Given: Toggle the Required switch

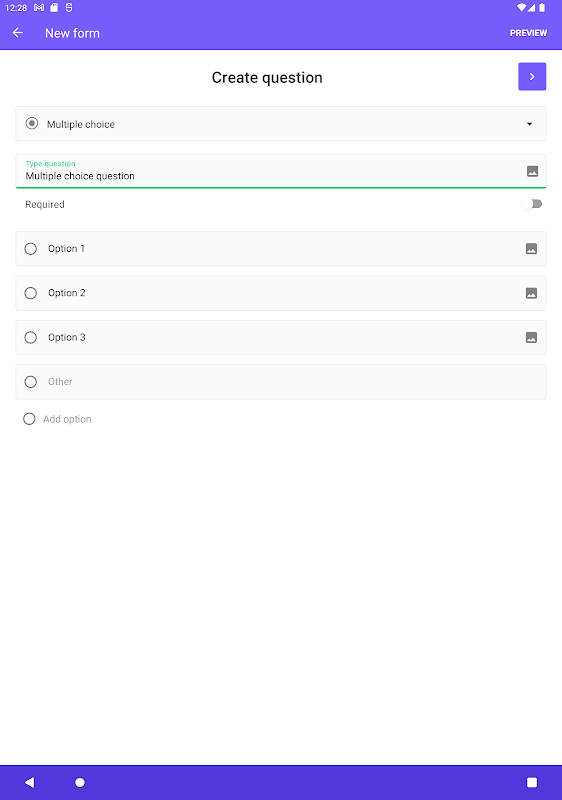Looking at the screenshot, I should coord(532,204).
